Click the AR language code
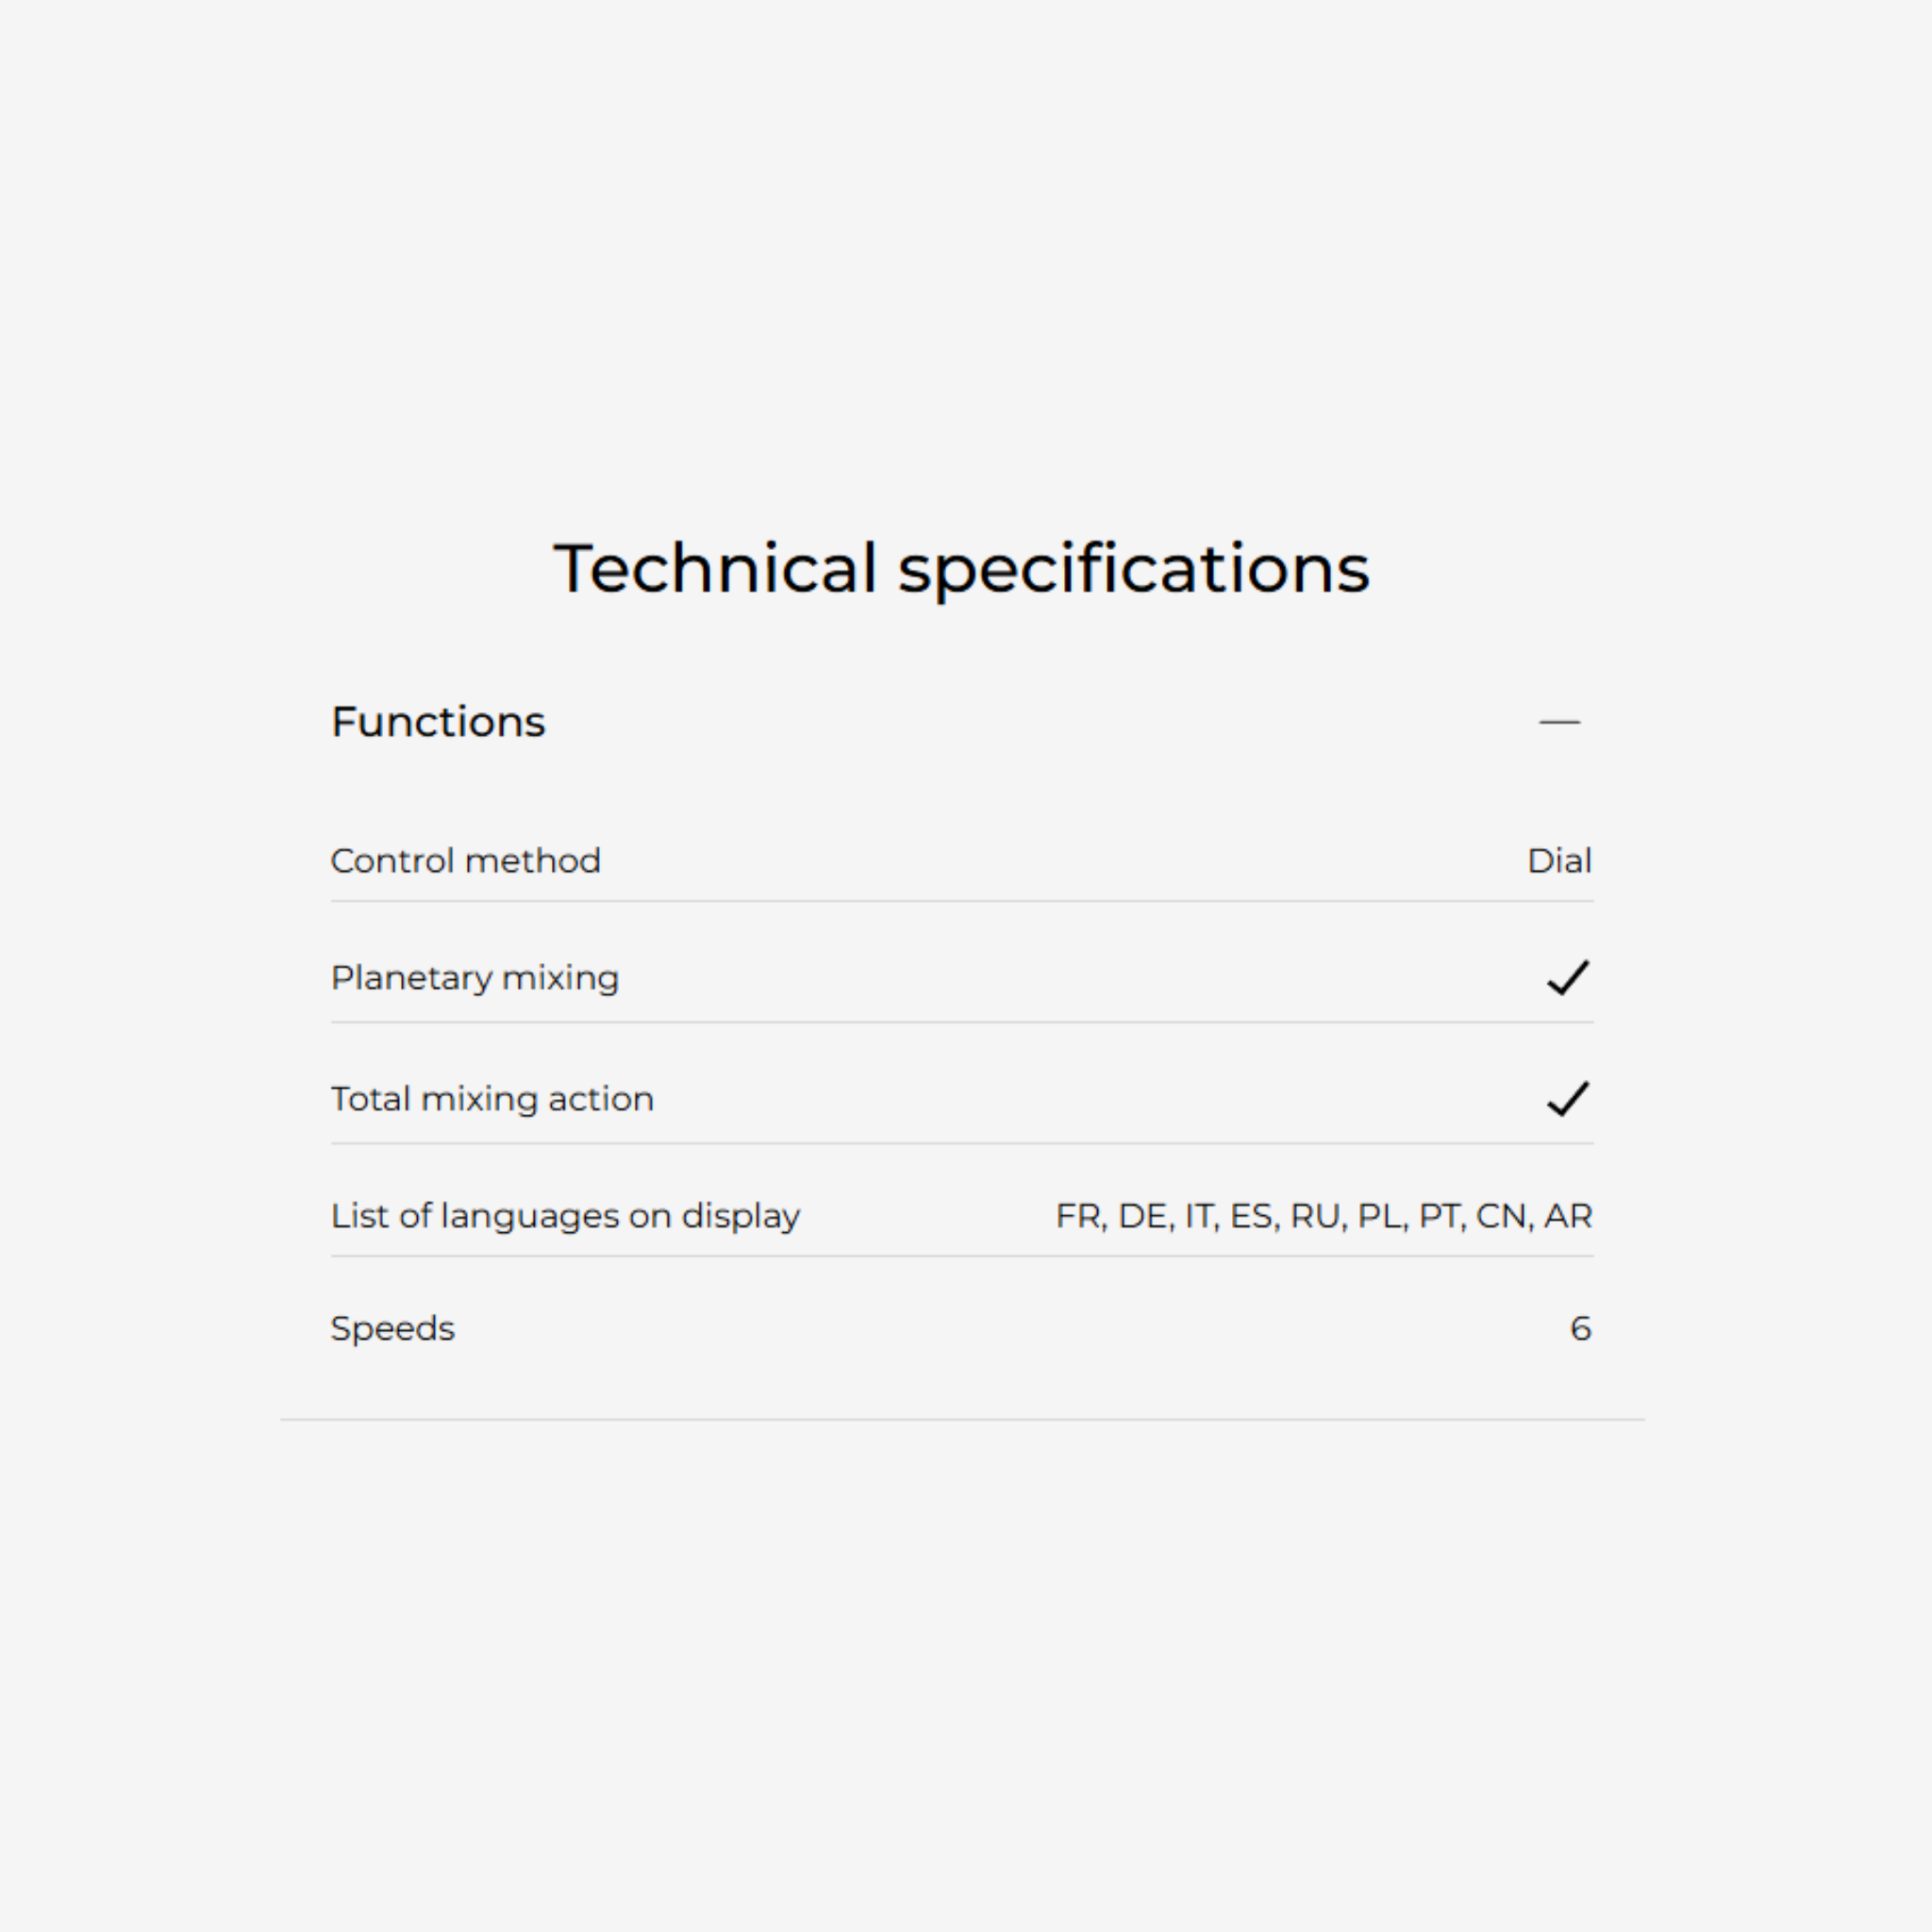 (1568, 1216)
